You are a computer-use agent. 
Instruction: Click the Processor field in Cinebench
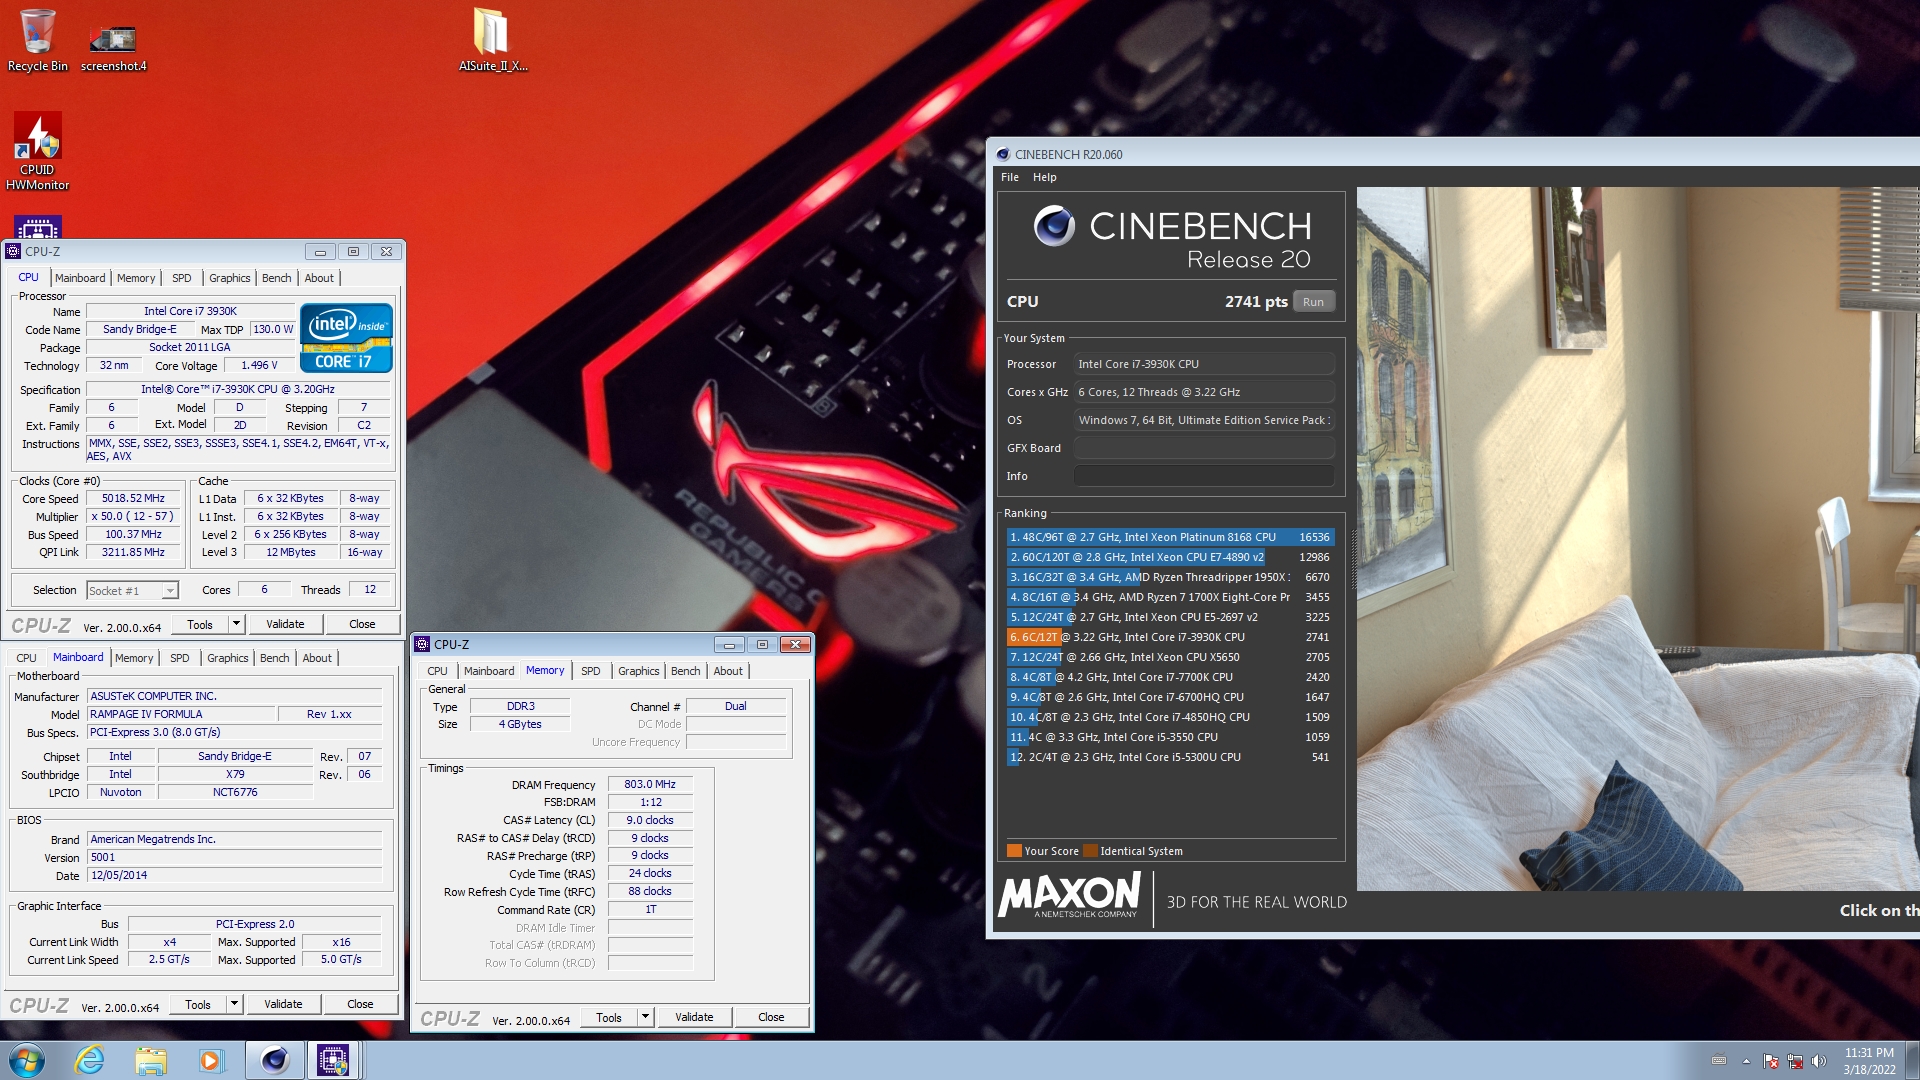coord(1204,364)
